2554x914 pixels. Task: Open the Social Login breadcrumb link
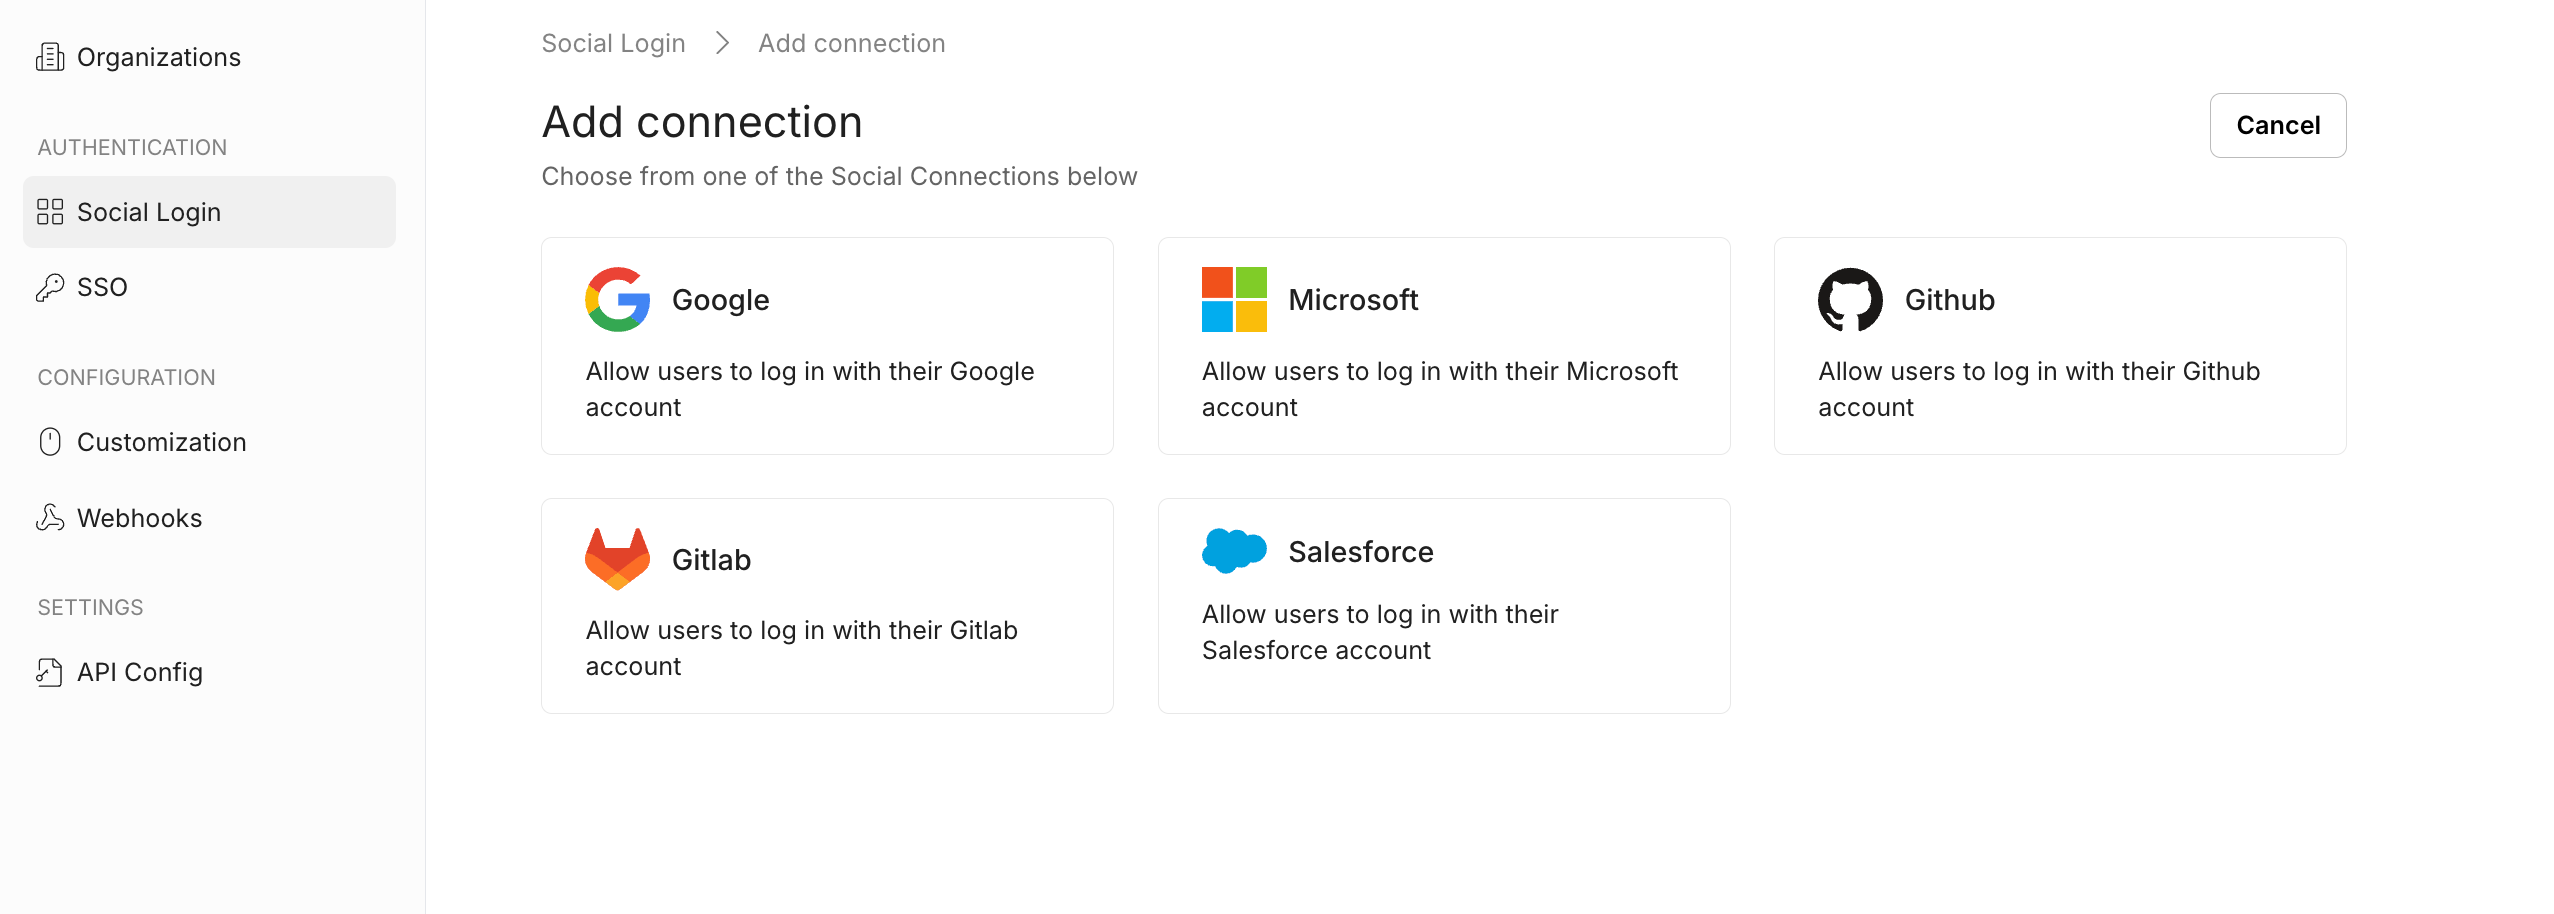pos(613,42)
